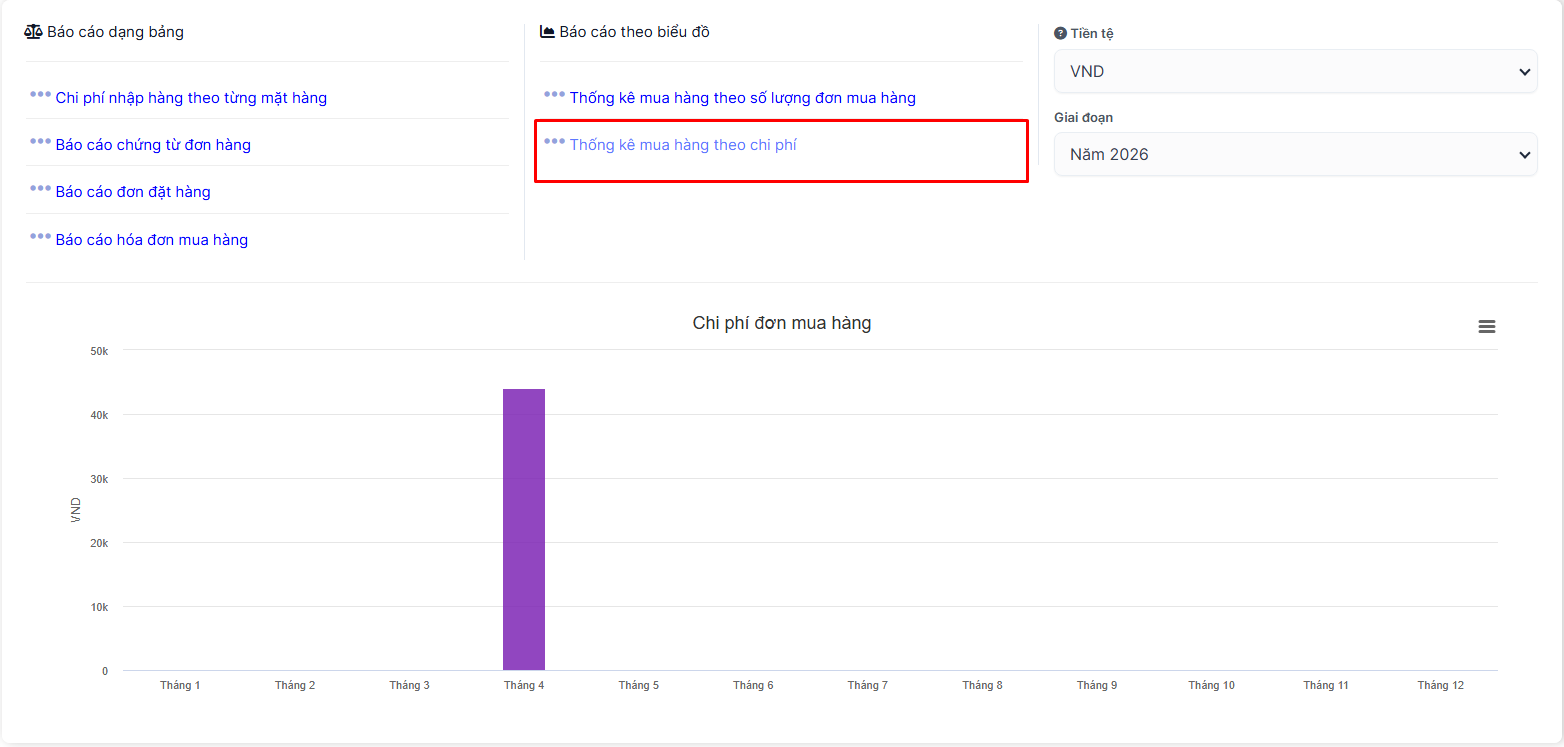Click the help icon beside Tiền tệ

[x=1060, y=34]
